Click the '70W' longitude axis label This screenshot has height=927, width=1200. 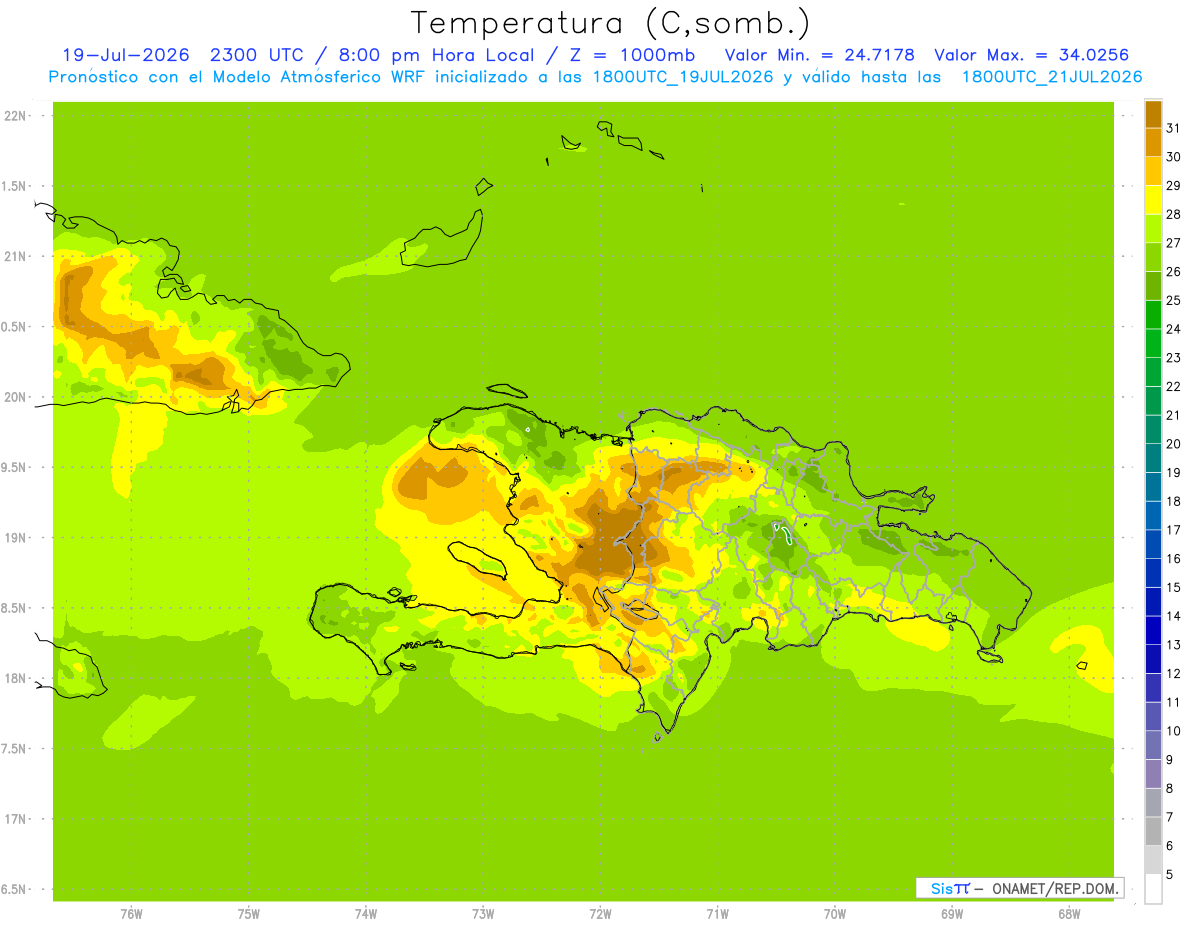coord(835,914)
